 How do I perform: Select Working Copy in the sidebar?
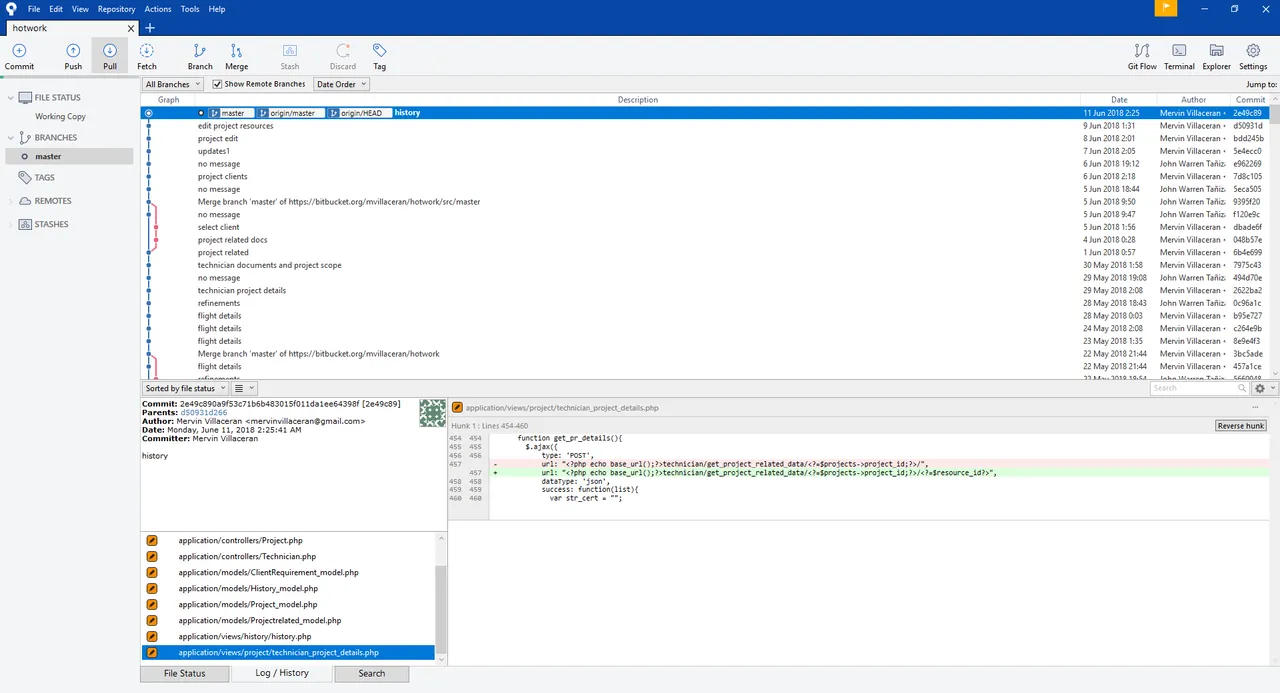[60, 116]
